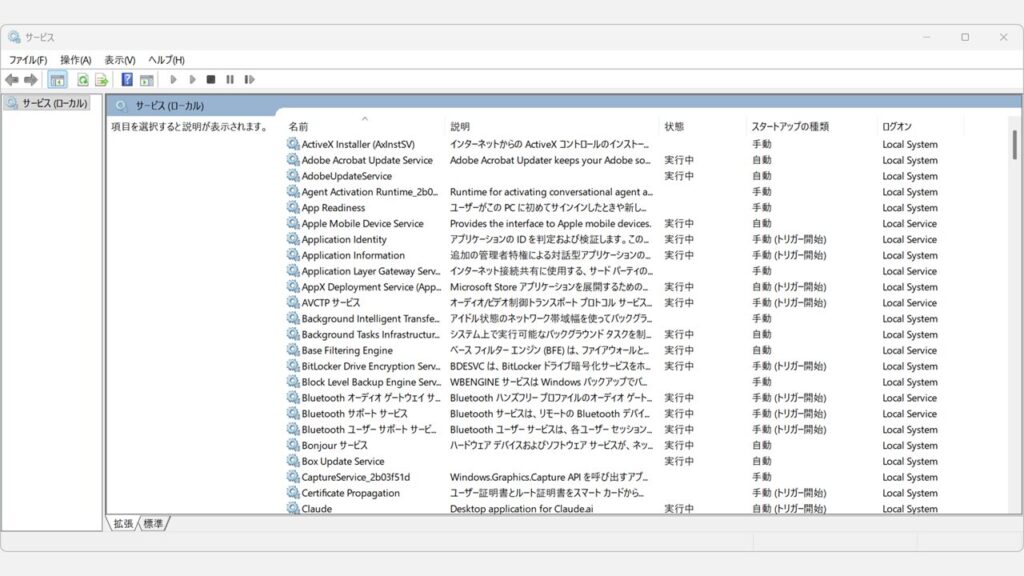Select the Start Service playback icon
Viewport: 1024px width, 576px height.
(174, 79)
